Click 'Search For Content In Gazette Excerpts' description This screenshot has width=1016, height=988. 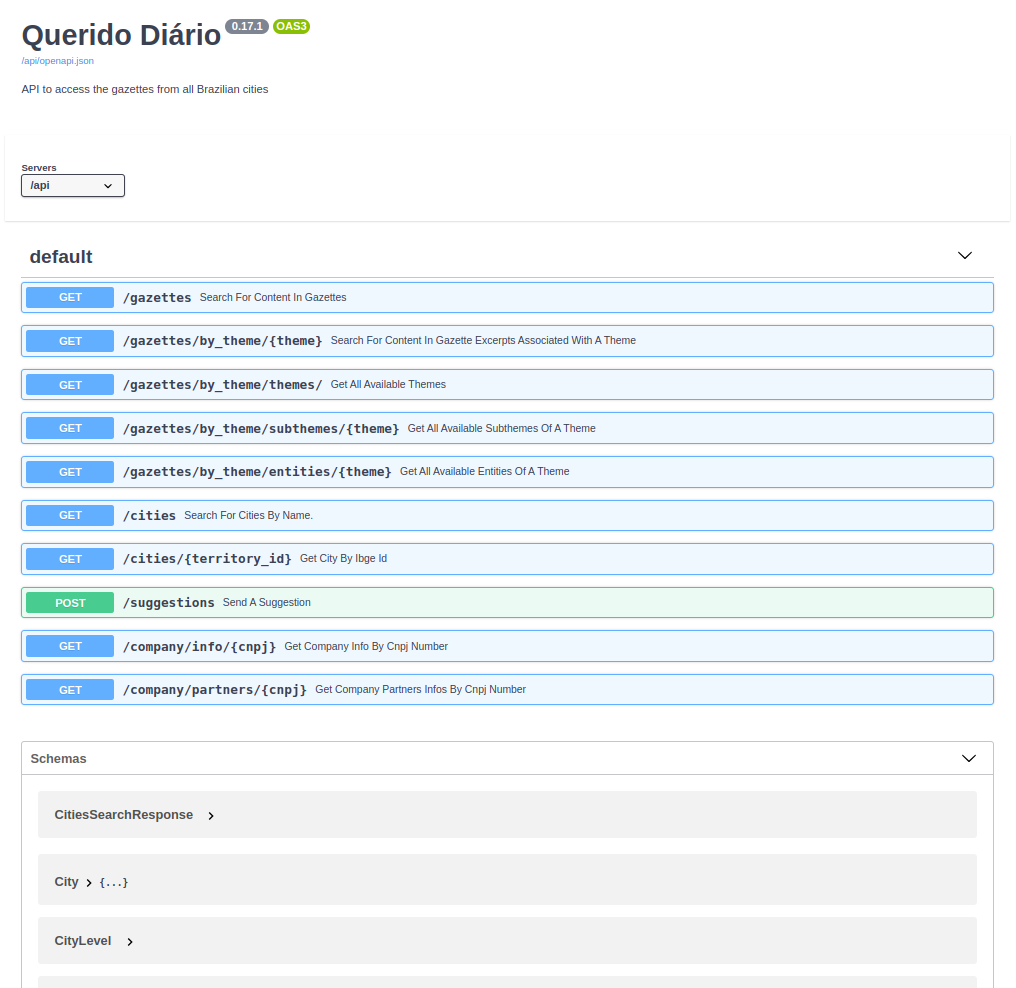tap(483, 340)
